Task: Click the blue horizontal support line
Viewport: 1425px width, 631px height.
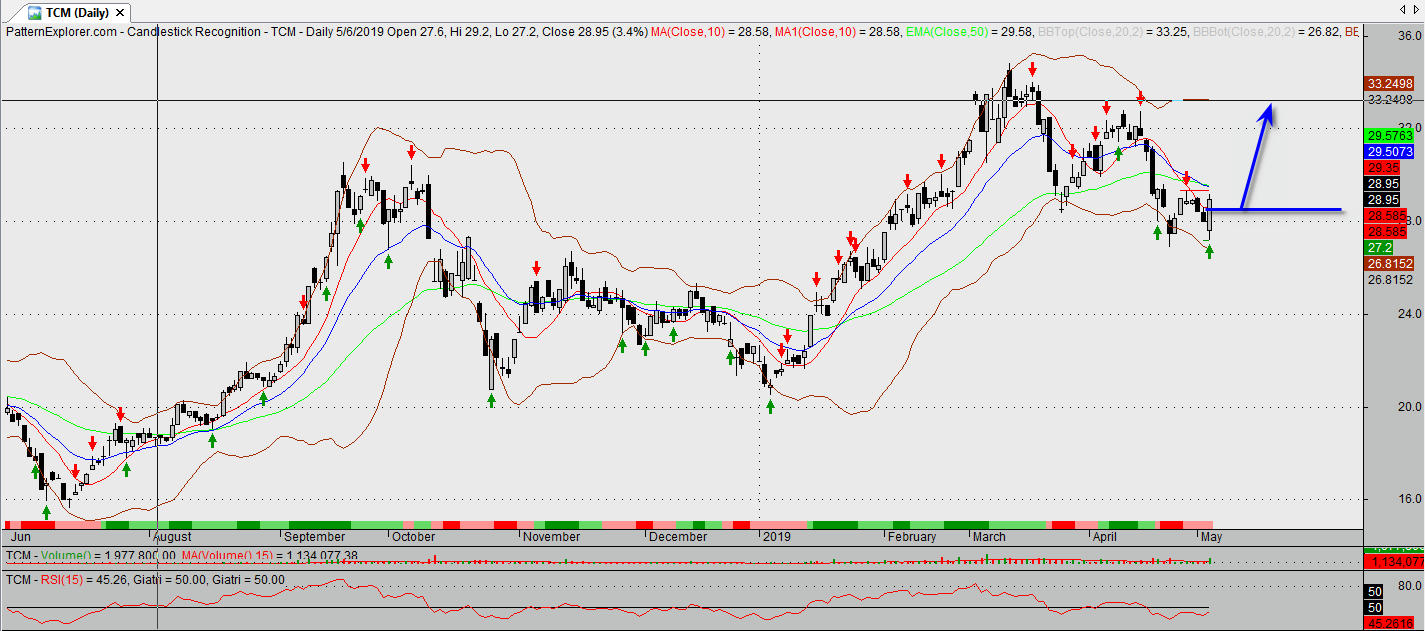Action: 1290,210
